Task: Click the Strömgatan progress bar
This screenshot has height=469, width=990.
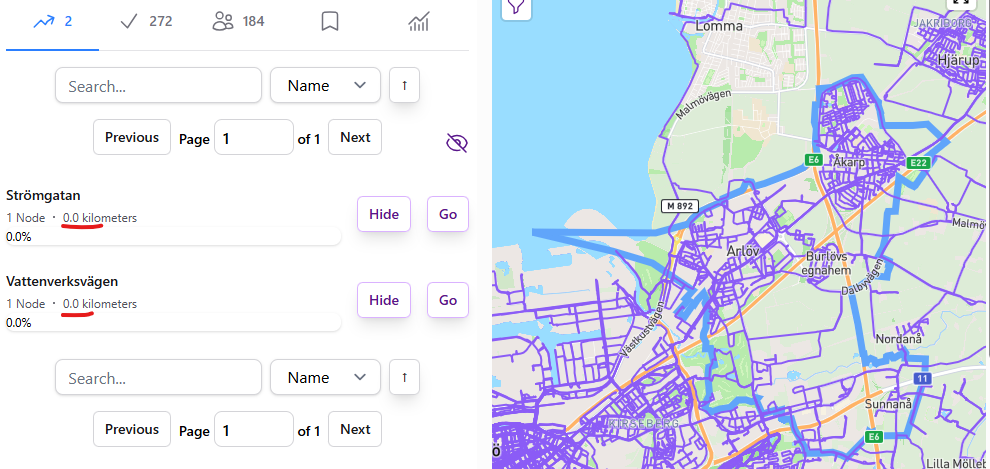Action: [174, 237]
